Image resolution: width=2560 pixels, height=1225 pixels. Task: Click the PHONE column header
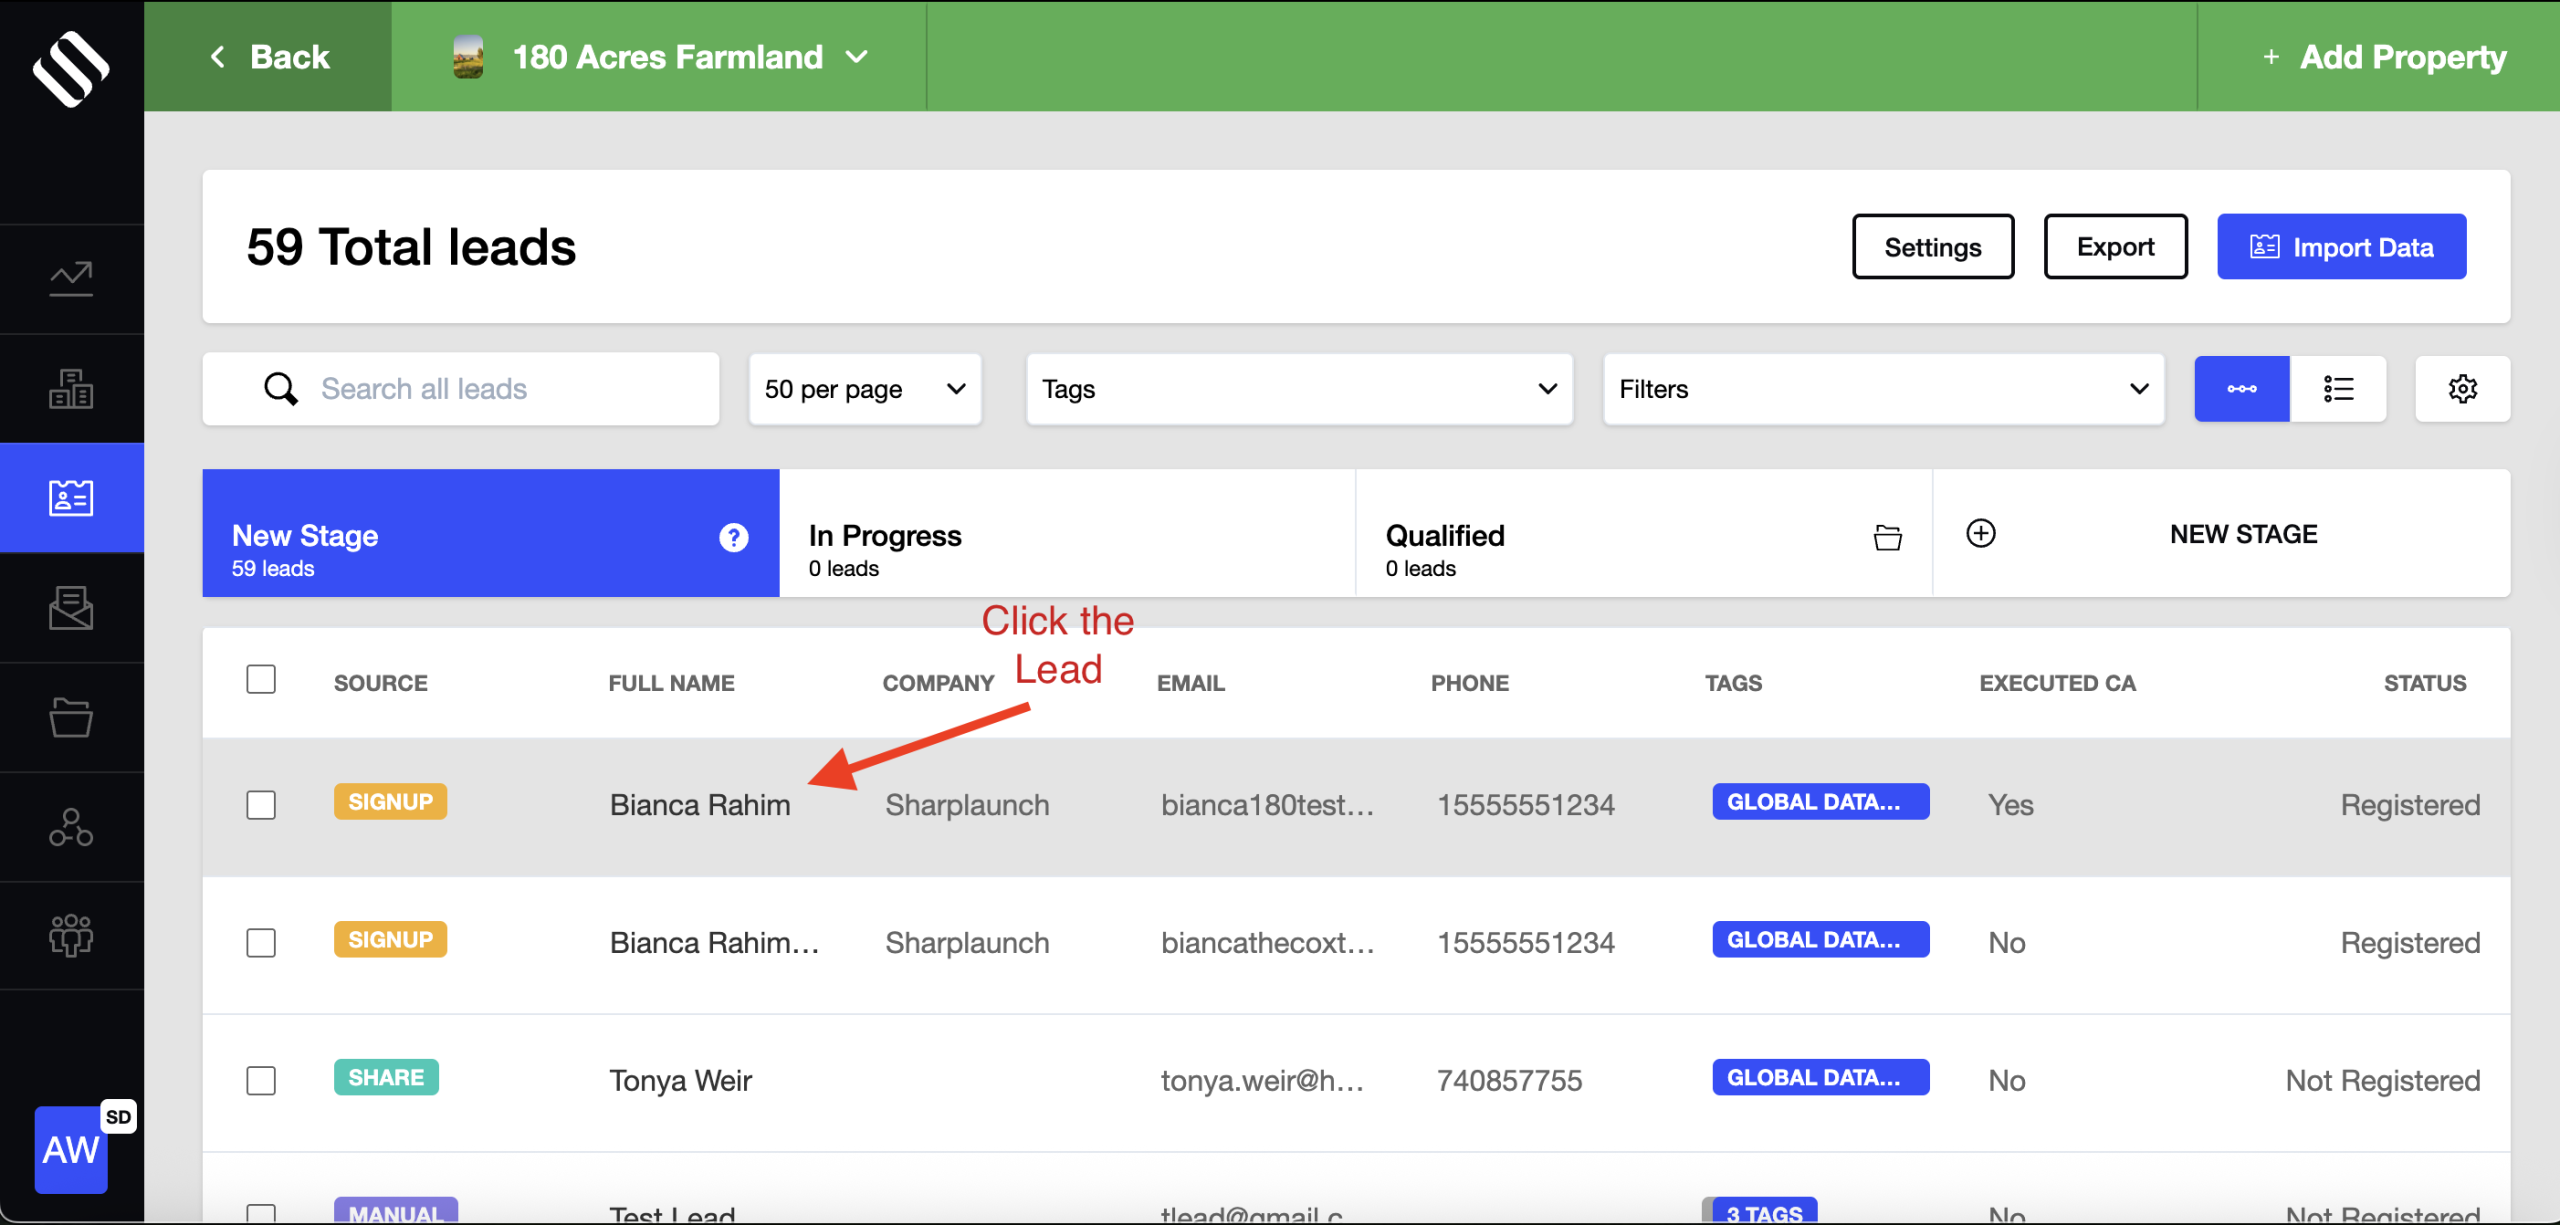[1469, 684]
